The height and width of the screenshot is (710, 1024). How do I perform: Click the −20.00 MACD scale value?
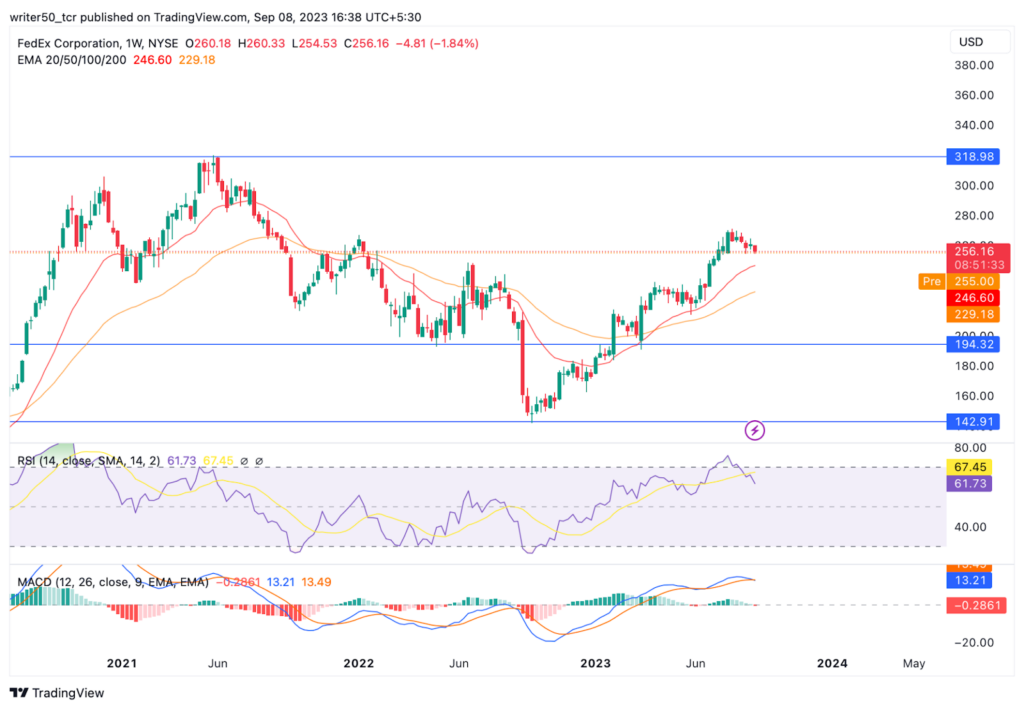pos(974,643)
